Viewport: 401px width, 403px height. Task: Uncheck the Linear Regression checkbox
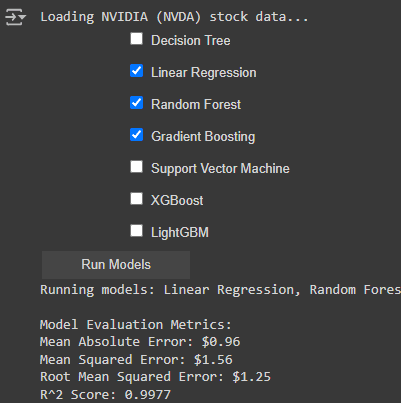point(136,71)
